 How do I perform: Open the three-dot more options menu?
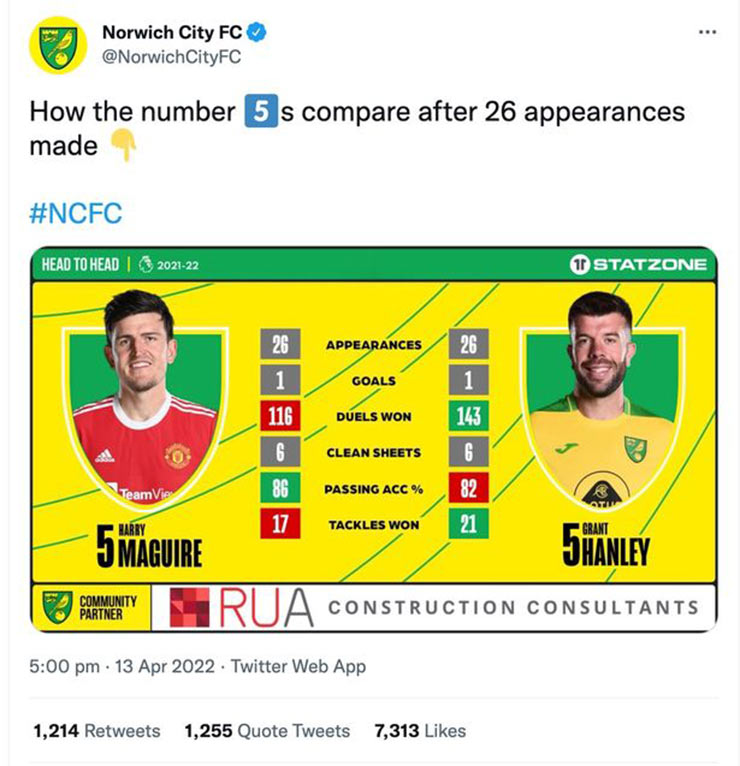point(707,32)
